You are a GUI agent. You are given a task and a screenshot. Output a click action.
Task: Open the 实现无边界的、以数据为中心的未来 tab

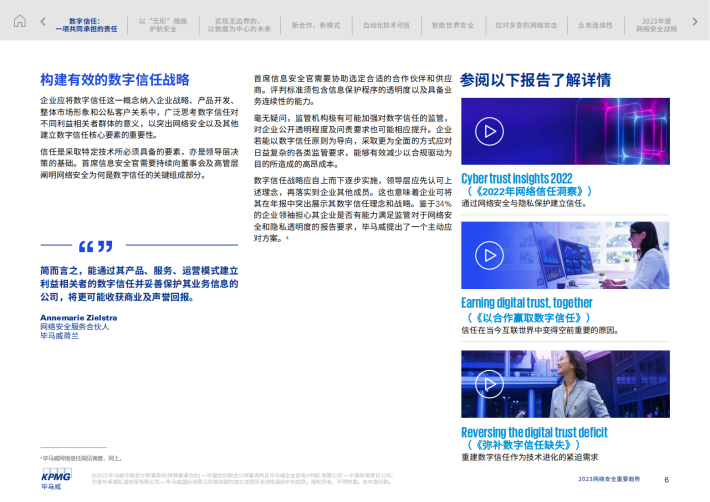[240, 25]
